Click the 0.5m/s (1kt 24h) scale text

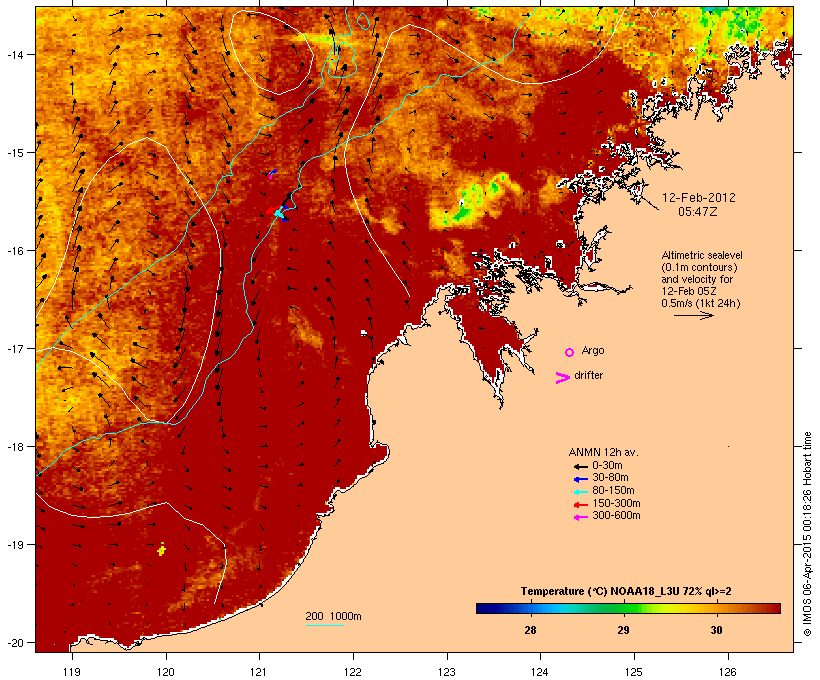click(701, 303)
